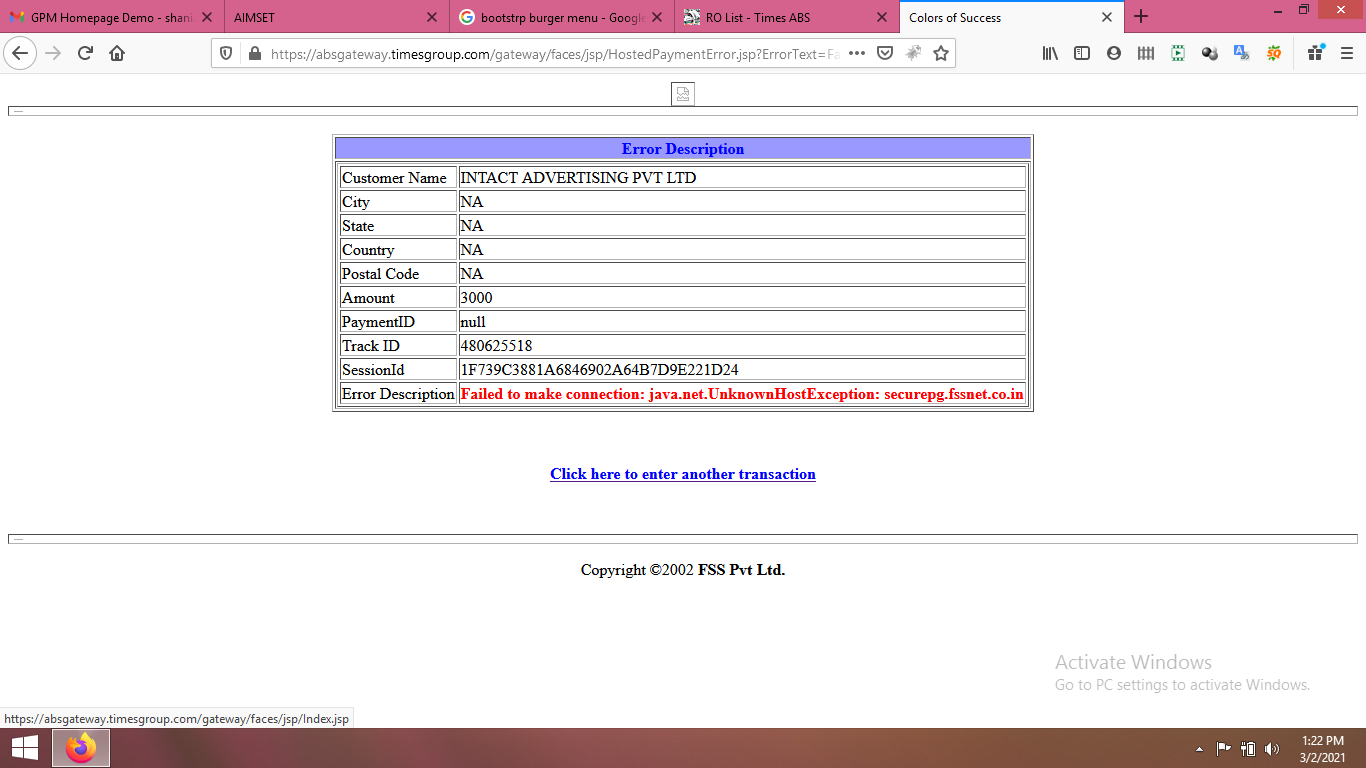Close the AIMSET tab

click(431, 17)
